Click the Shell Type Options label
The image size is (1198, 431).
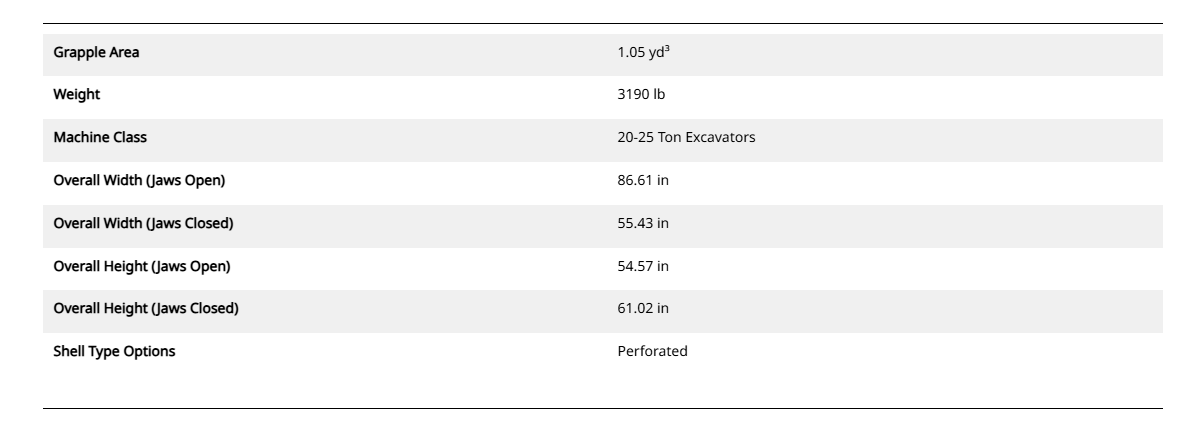pyautogui.click(x=114, y=351)
